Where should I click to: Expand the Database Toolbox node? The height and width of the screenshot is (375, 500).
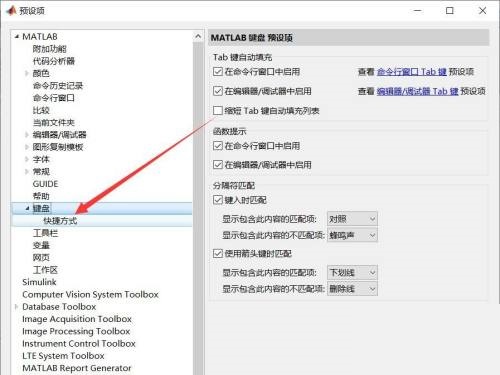pos(16,307)
